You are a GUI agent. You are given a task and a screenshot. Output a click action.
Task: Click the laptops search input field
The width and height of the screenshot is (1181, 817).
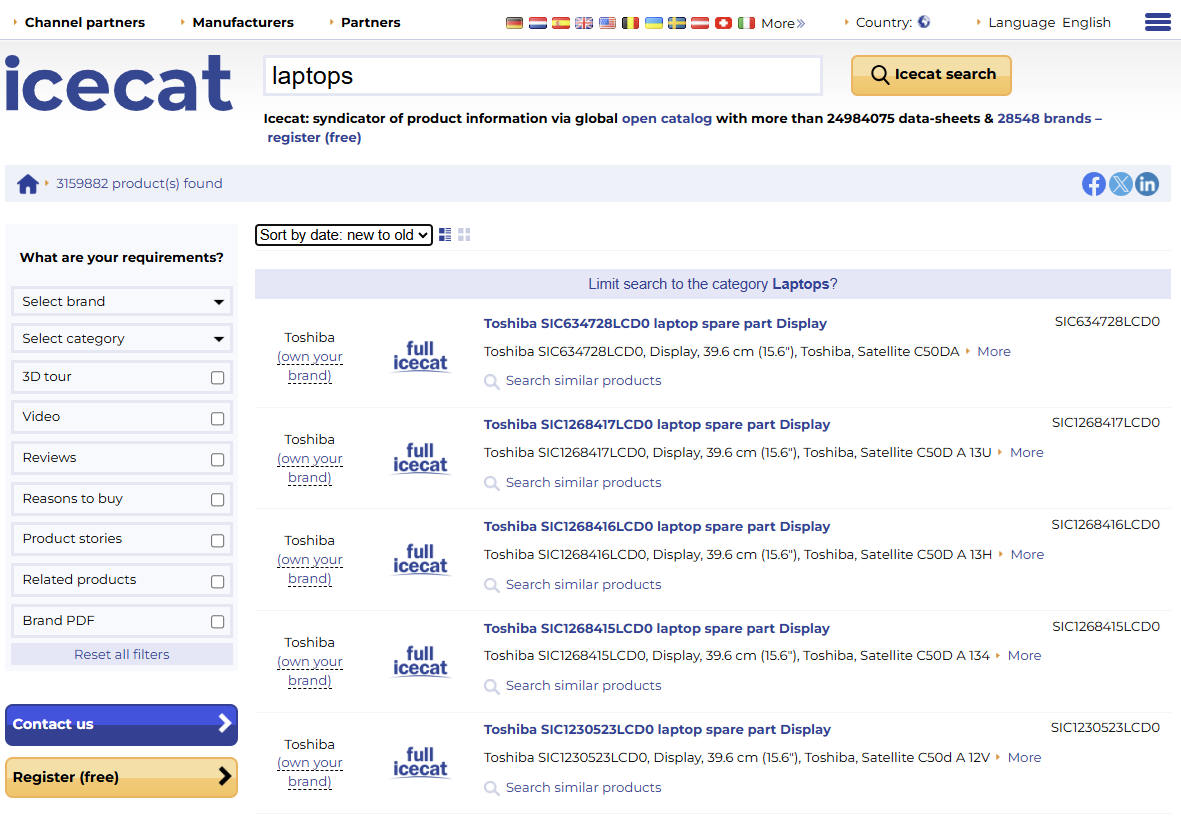[x=543, y=76]
